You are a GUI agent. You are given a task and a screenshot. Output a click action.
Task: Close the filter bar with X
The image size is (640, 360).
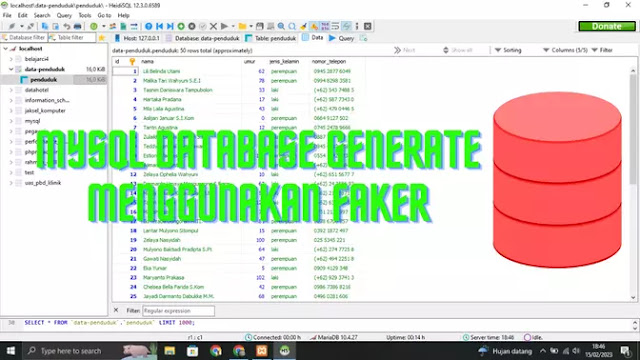(116, 311)
